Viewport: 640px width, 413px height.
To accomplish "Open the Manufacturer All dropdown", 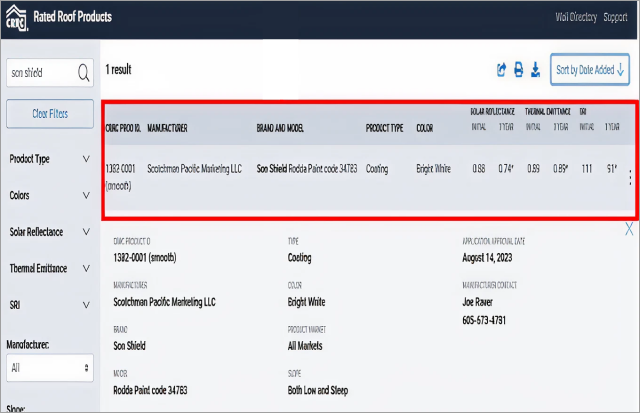I will [x=50, y=368].
